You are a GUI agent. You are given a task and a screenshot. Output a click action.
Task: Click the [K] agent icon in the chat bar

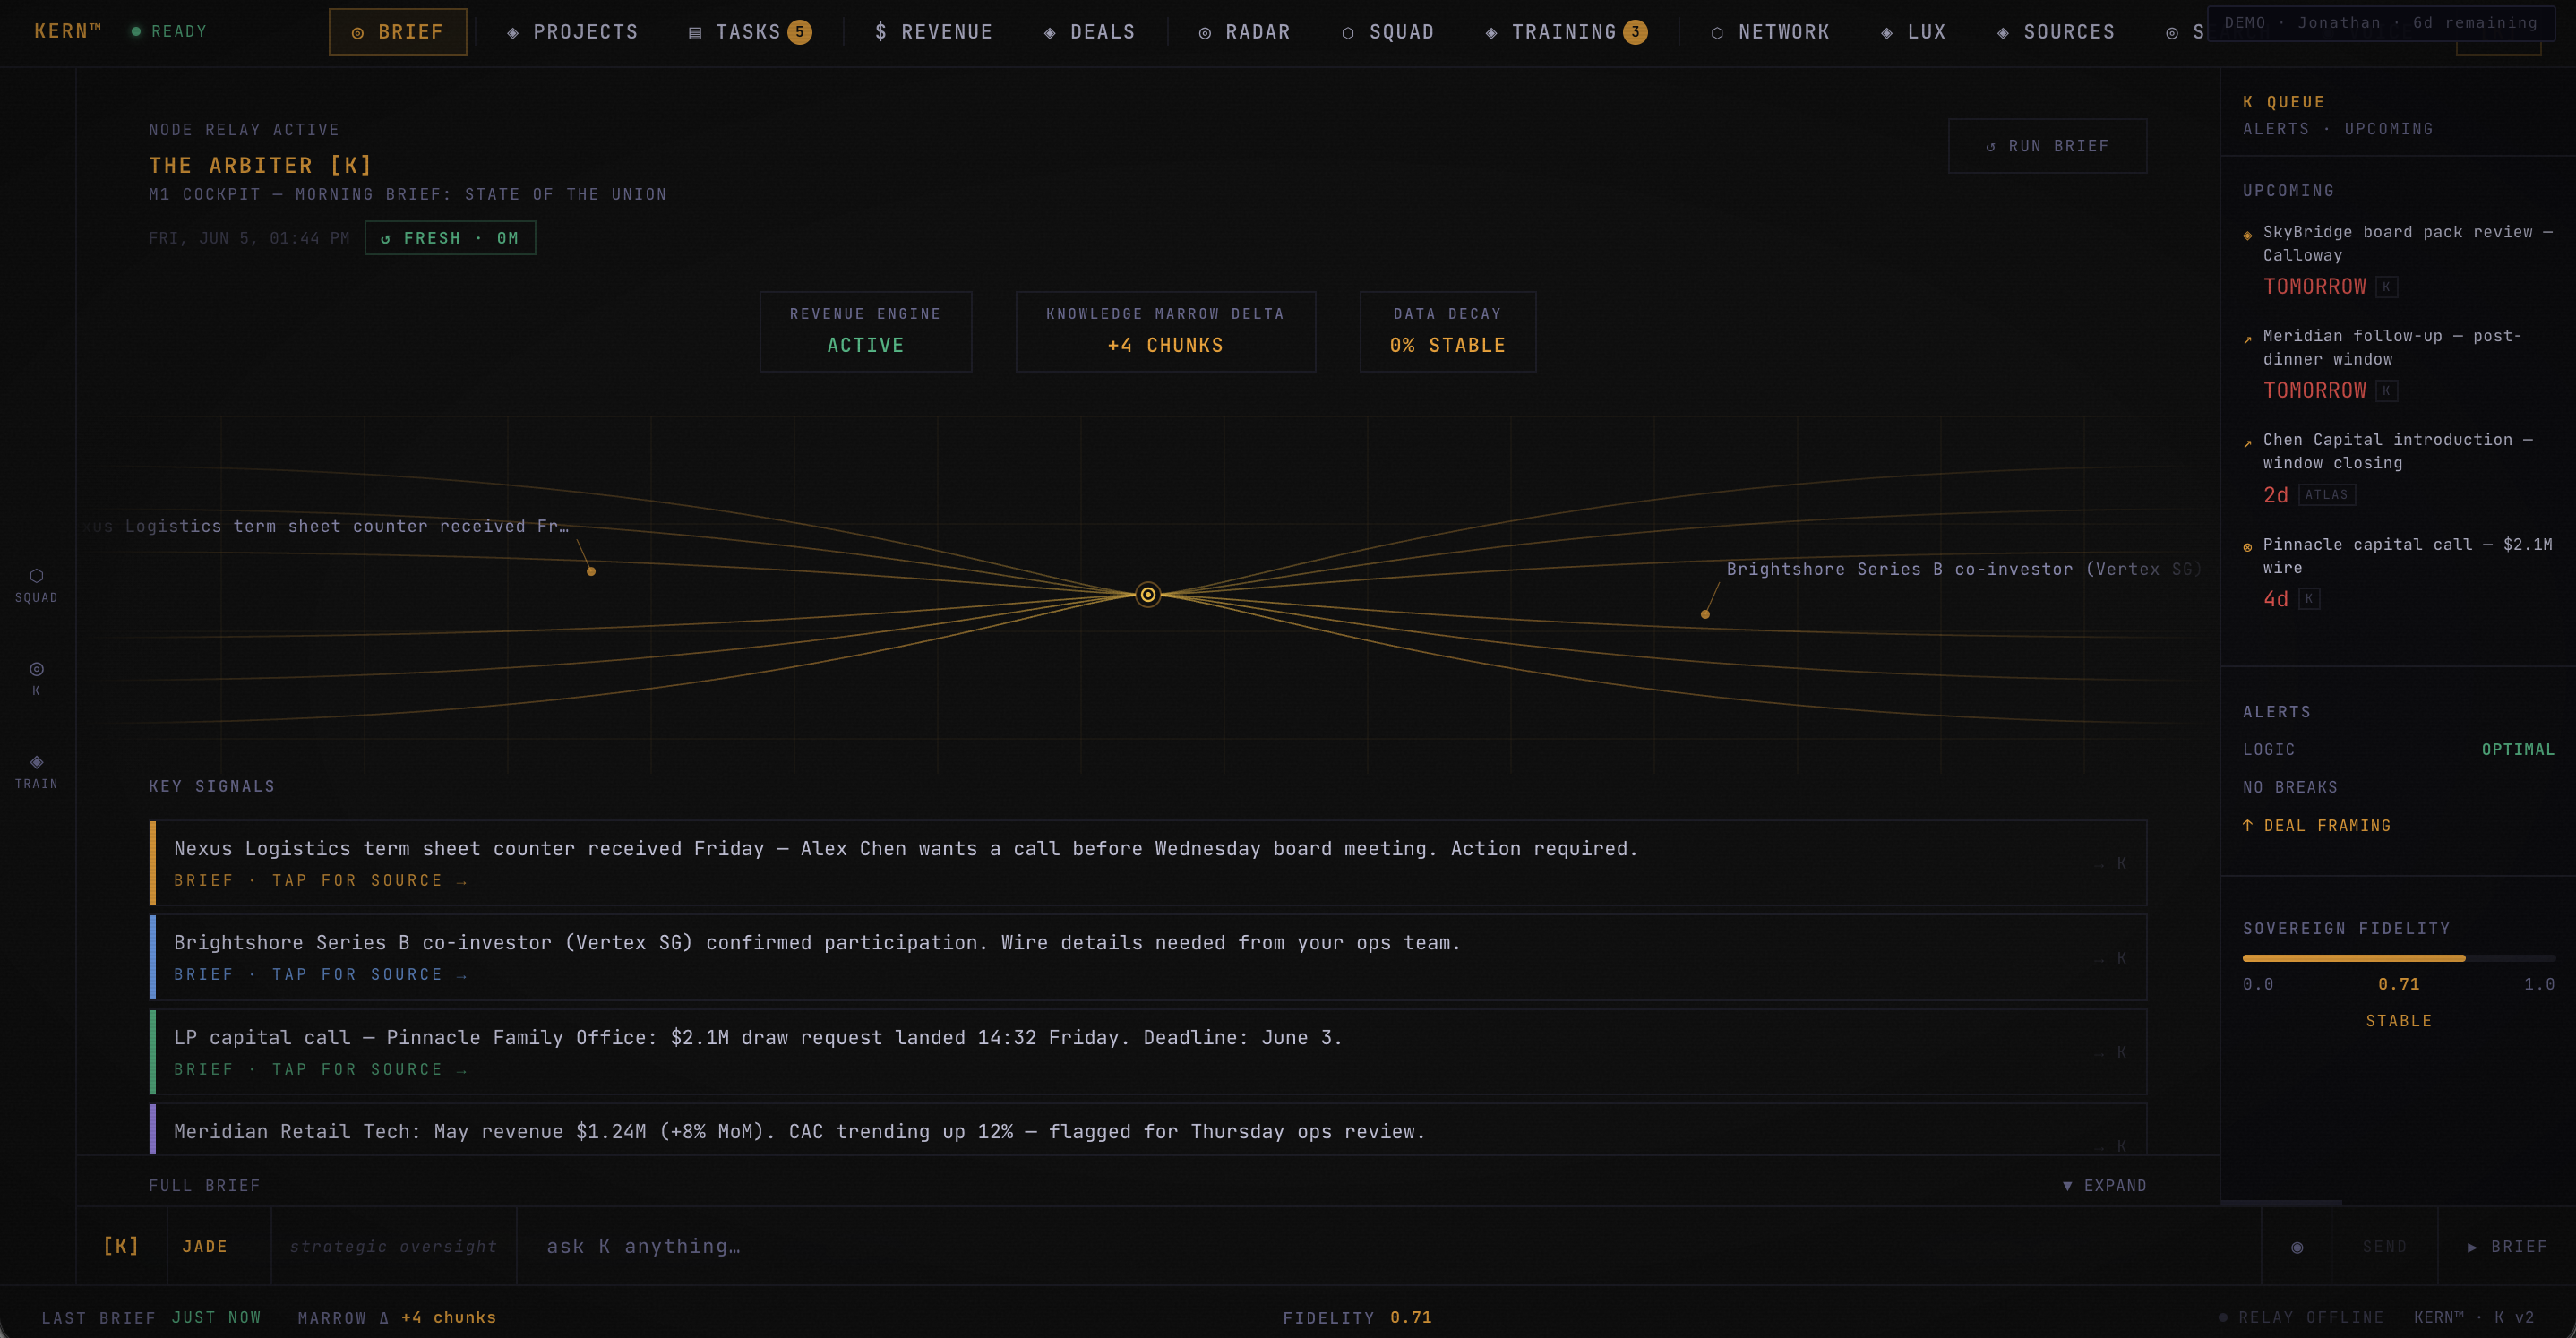tap(121, 1246)
